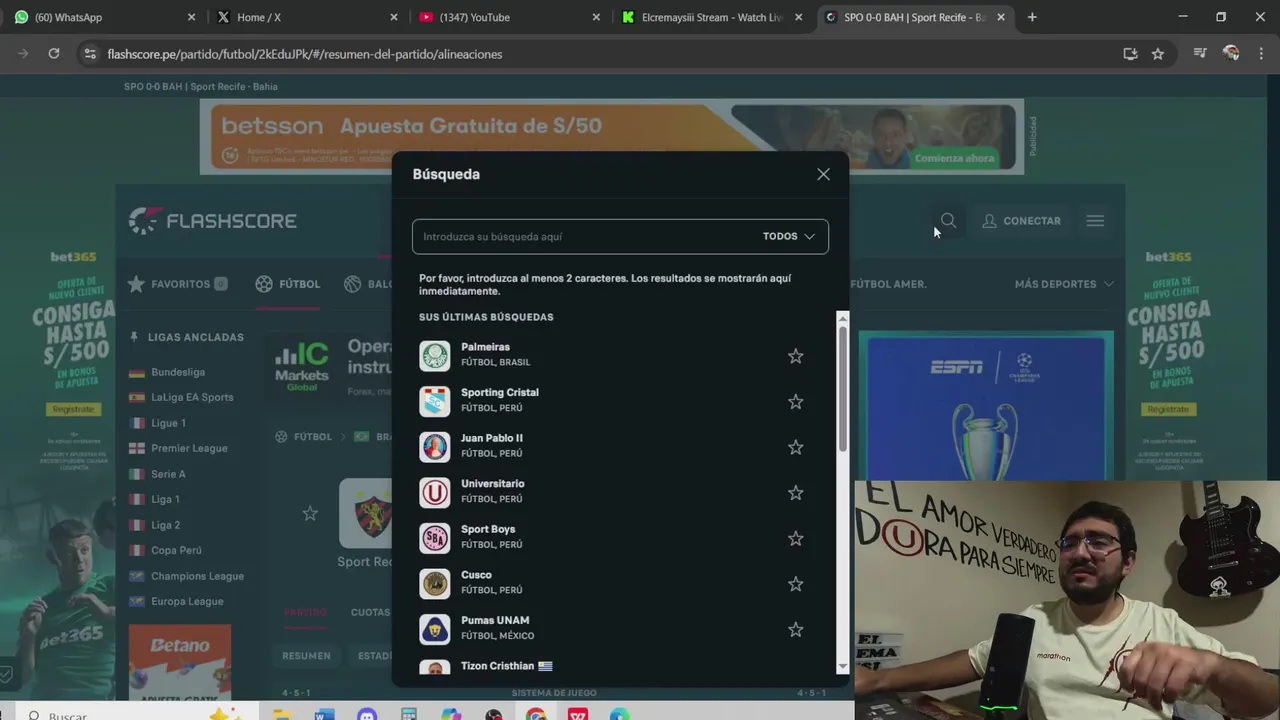Open the media control icon in Chrome toolbar

1200,54
